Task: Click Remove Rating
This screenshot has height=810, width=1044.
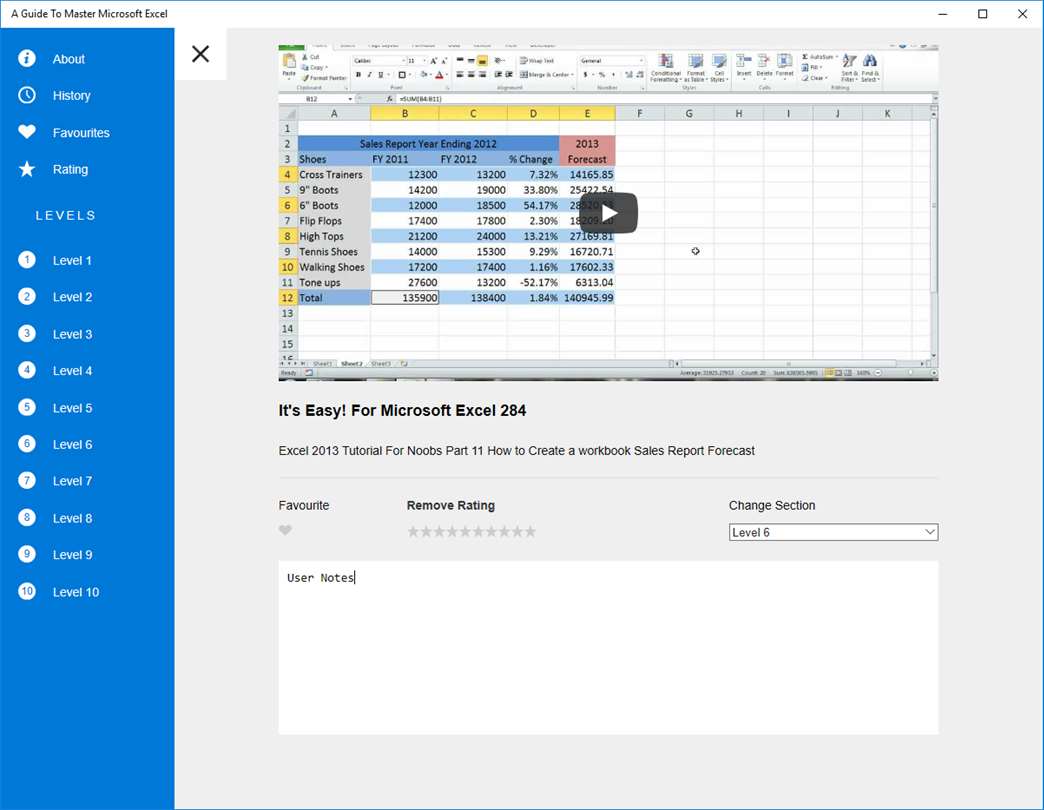Action: click(x=451, y=505)
